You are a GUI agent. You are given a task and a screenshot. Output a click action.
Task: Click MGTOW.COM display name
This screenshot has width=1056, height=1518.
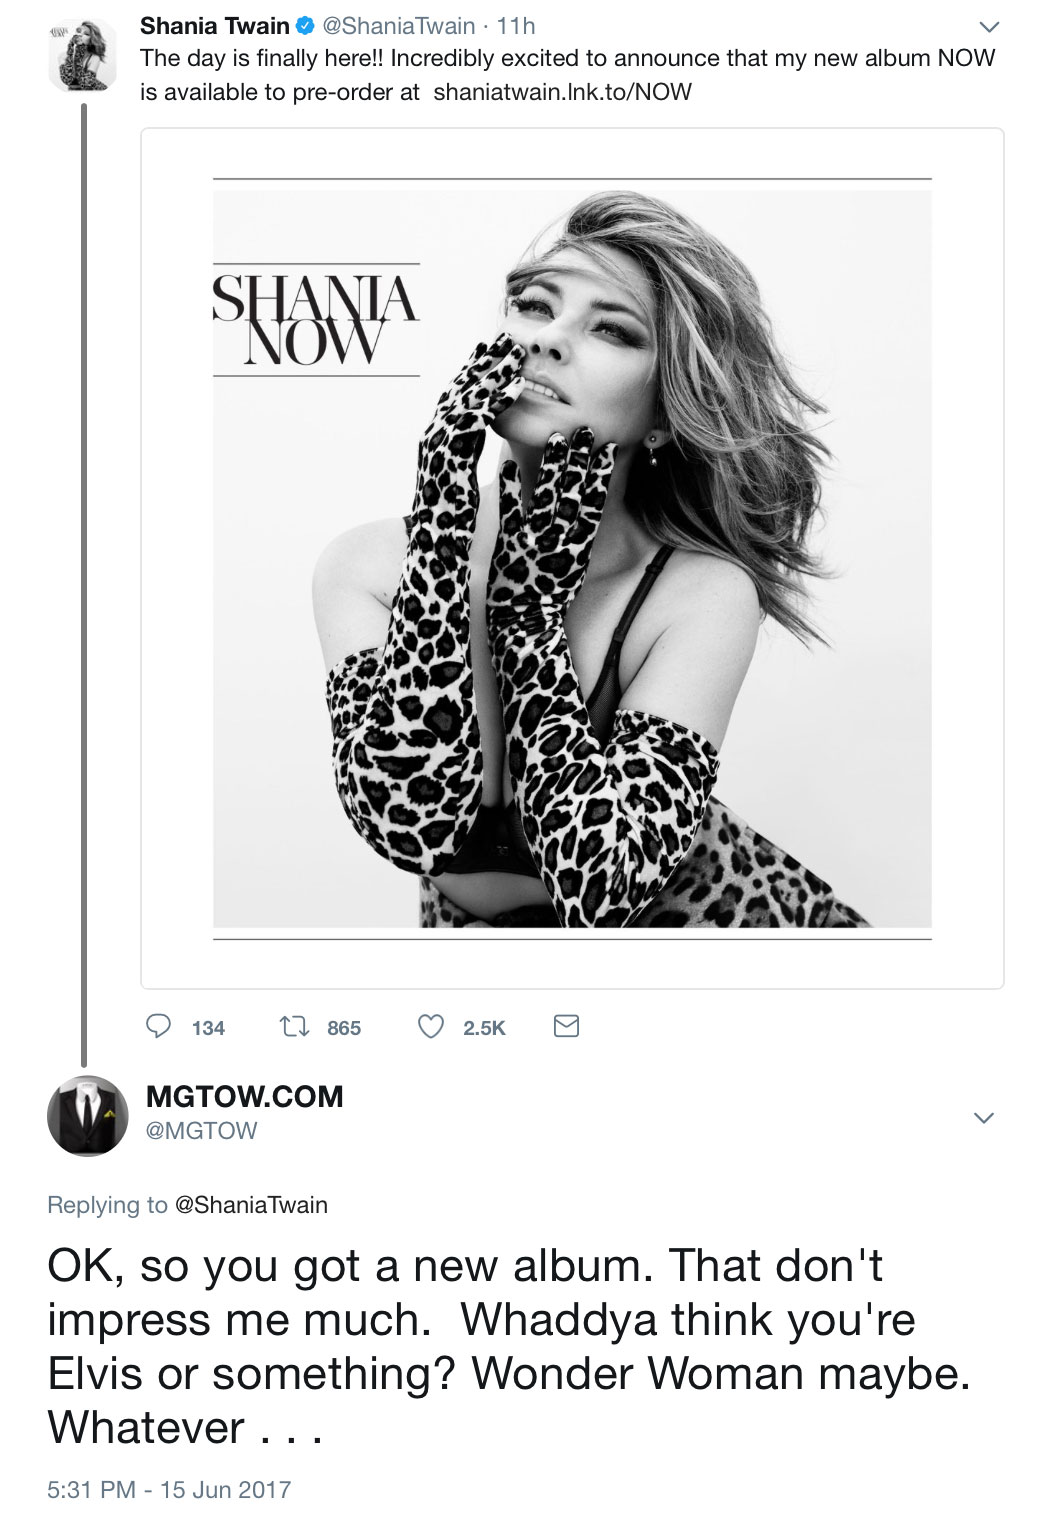click(244, 1097)
